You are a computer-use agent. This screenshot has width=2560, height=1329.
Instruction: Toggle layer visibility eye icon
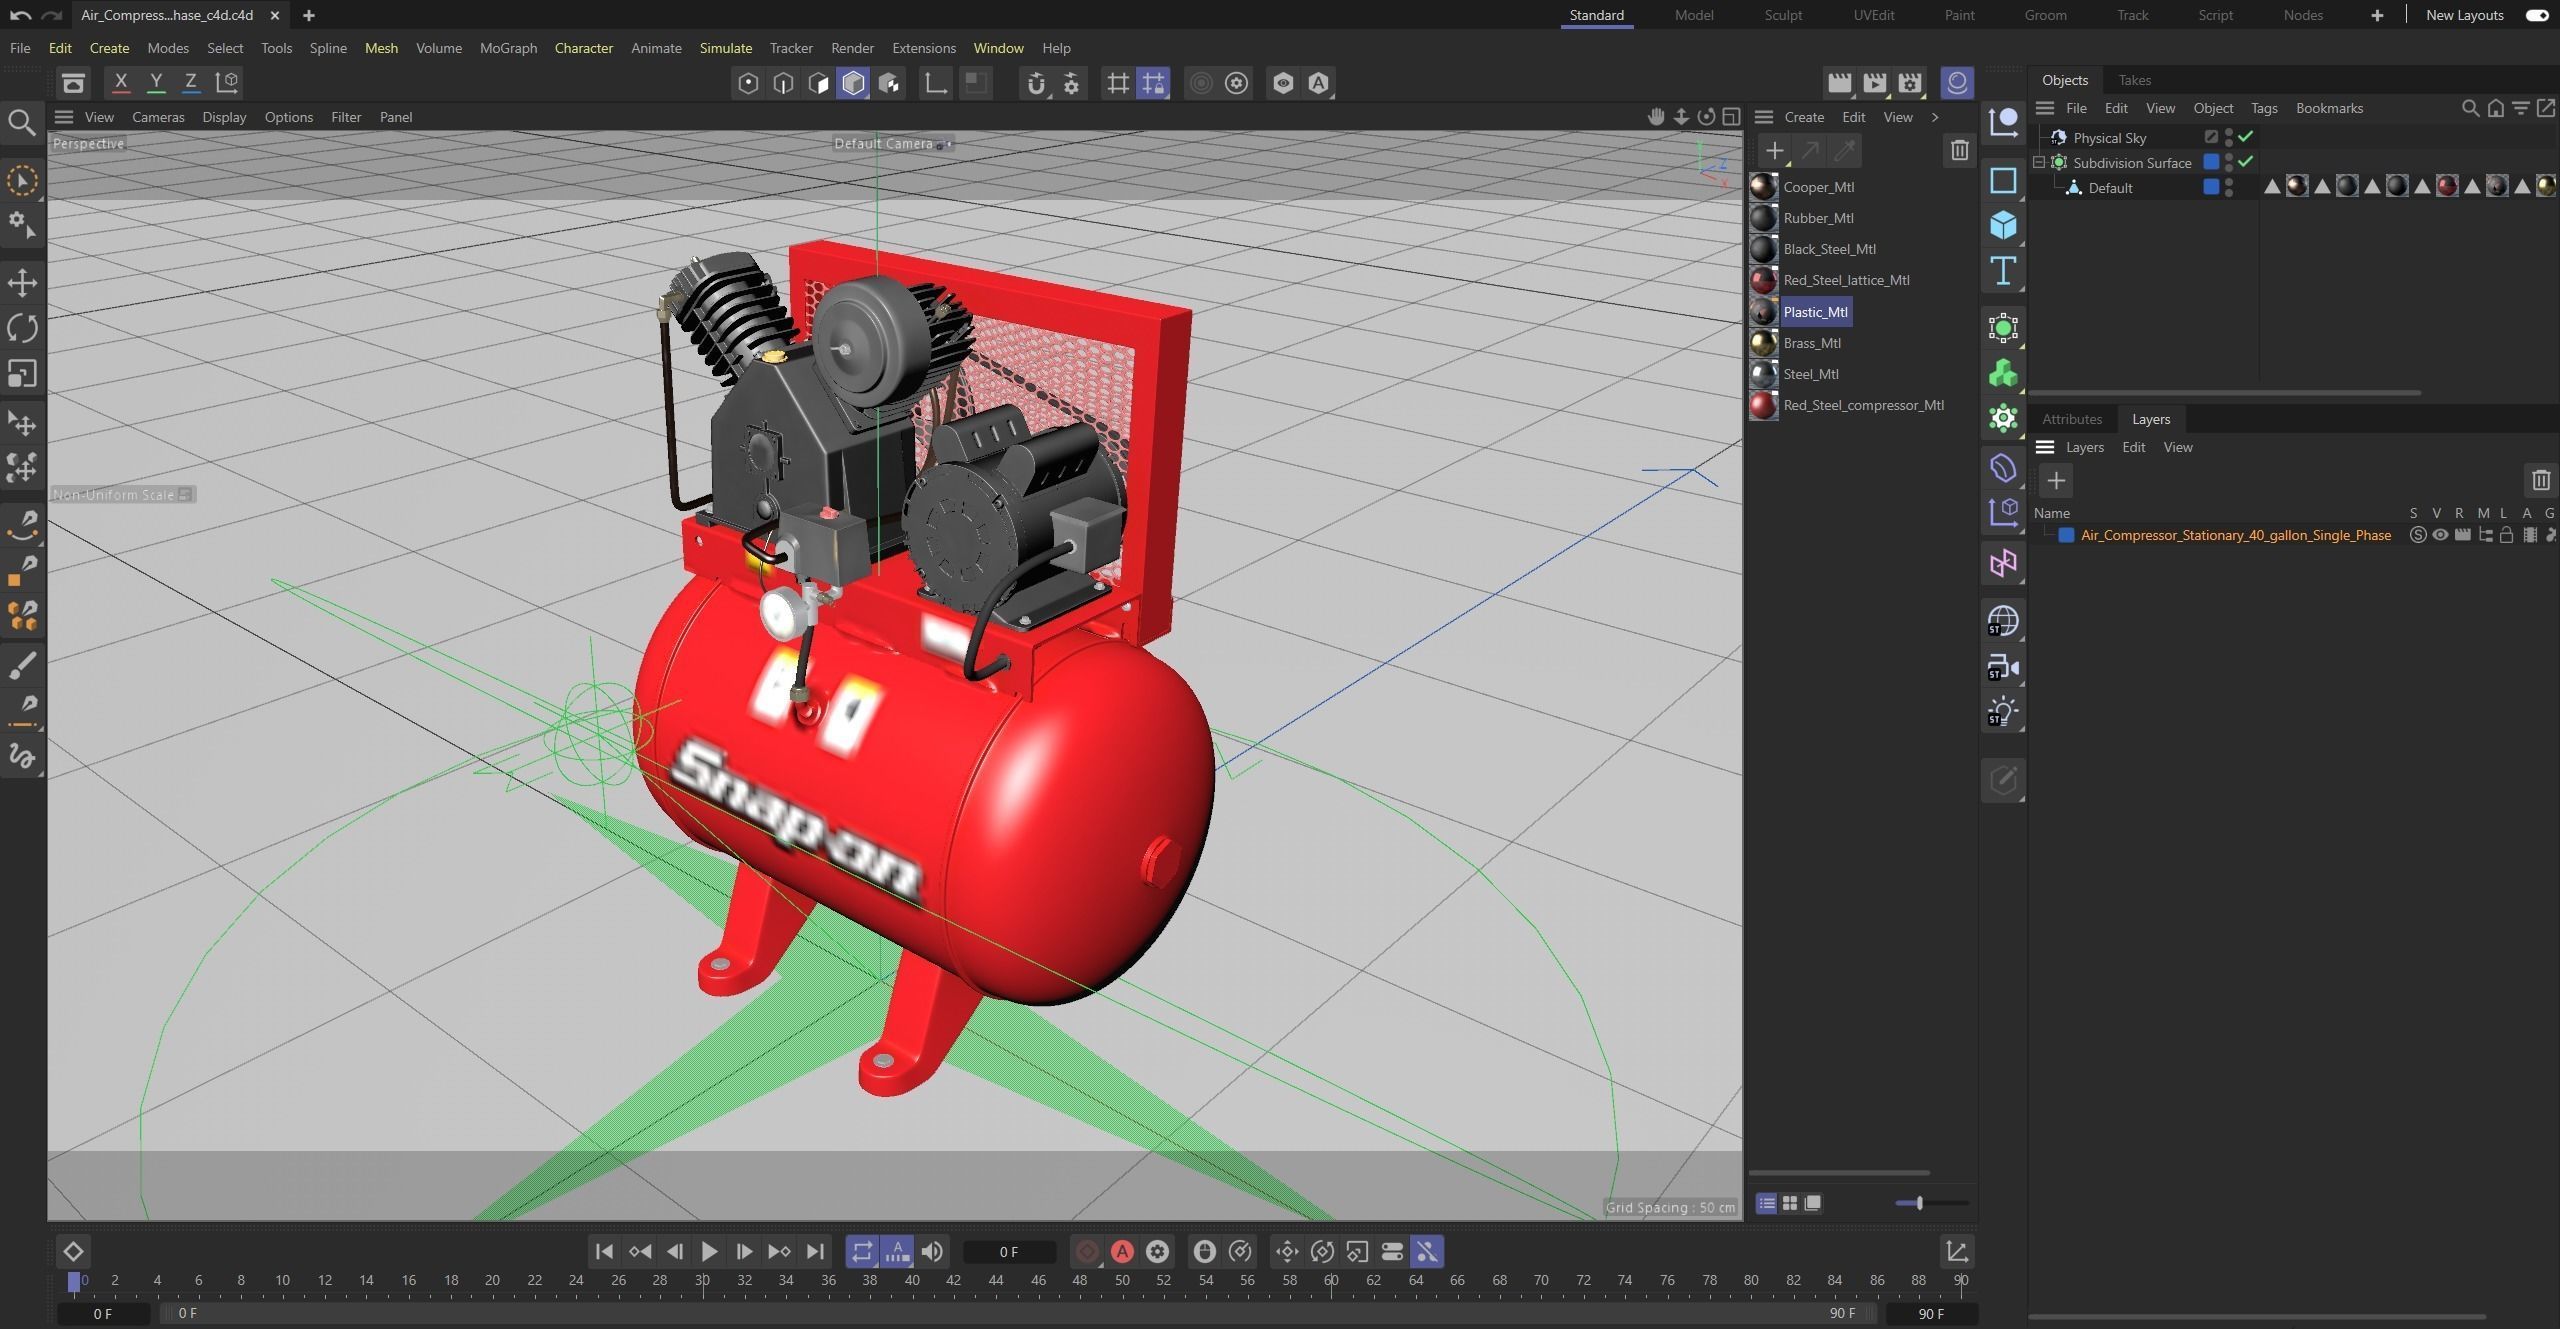[x=2440, y=535]
